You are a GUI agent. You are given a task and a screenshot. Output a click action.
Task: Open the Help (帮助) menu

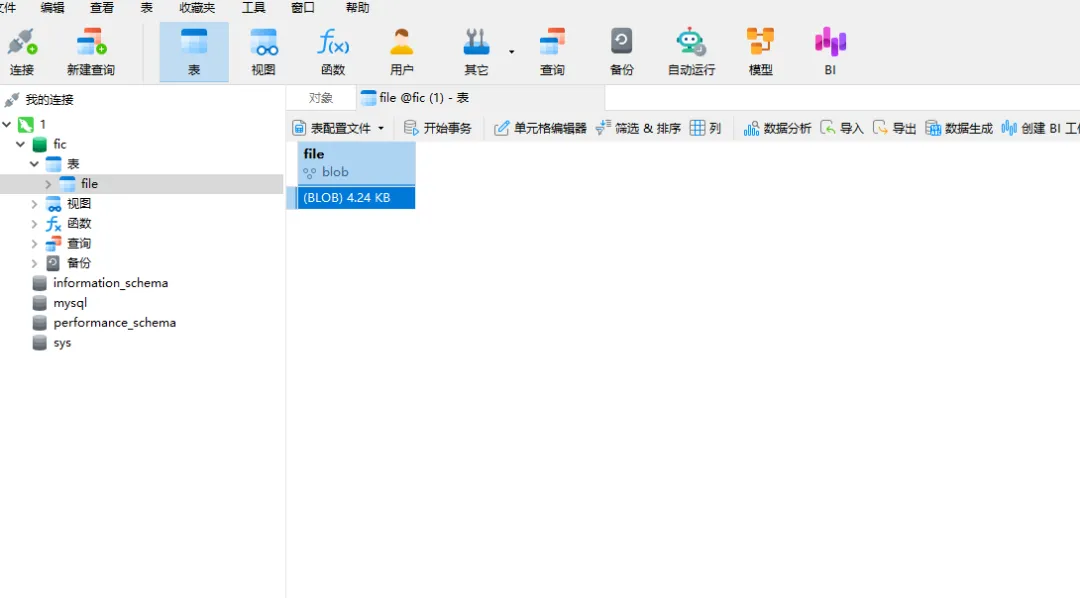357,8
